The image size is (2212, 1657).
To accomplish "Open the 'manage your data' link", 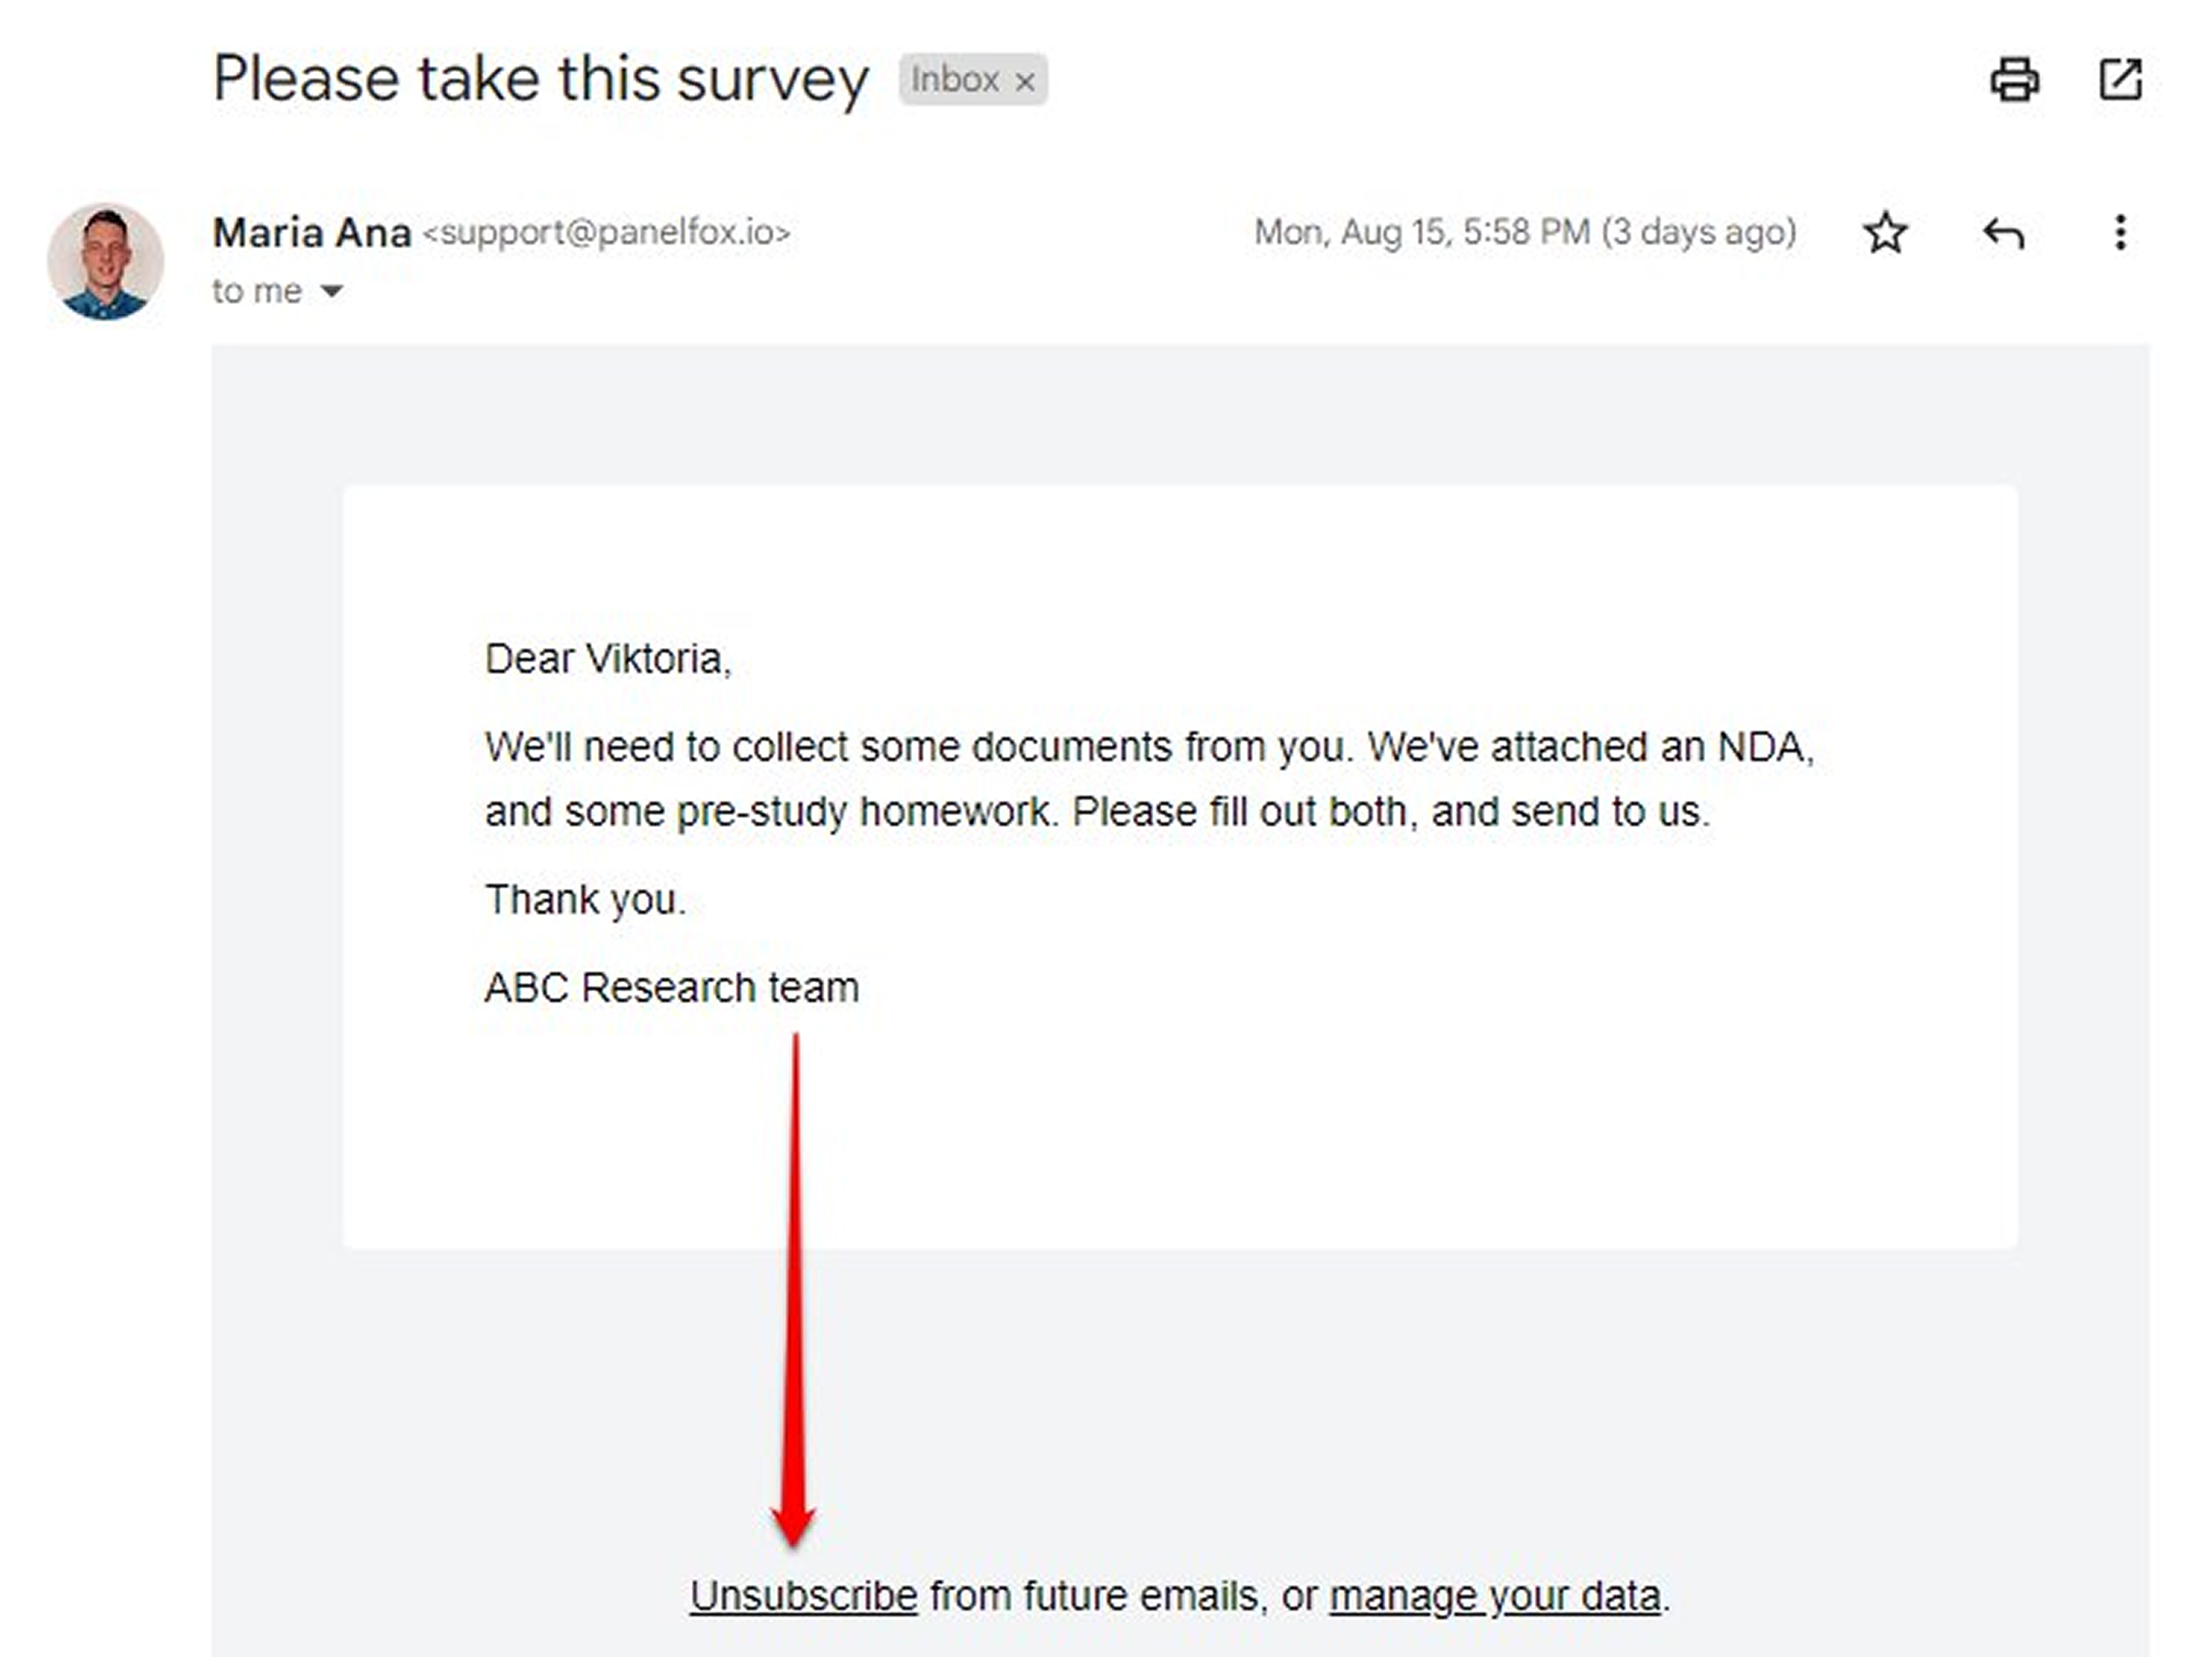I will tap(1495, 1596).
